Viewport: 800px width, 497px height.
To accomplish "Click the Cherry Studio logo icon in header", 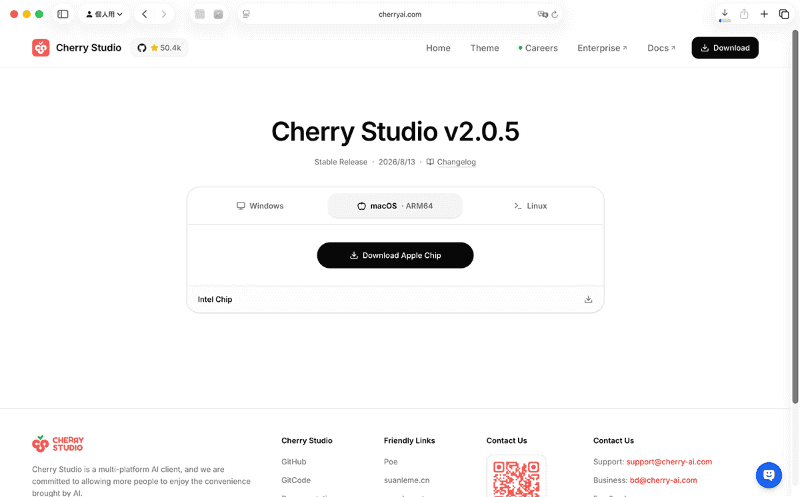I will [x=41, y=48].
